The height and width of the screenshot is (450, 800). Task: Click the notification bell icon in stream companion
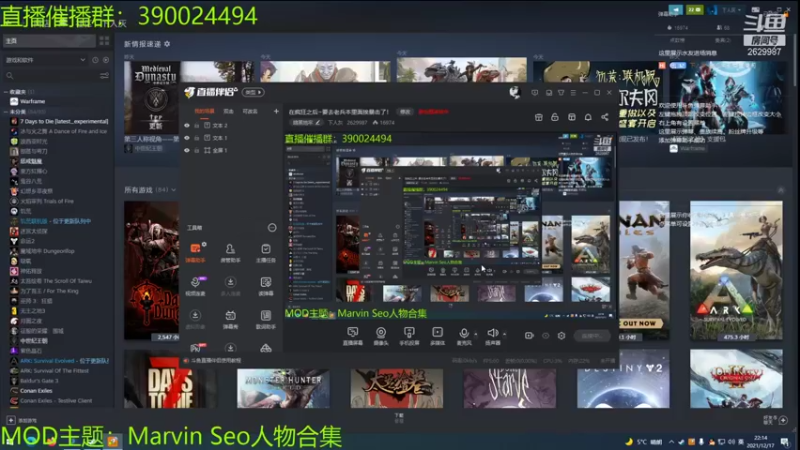588,117
